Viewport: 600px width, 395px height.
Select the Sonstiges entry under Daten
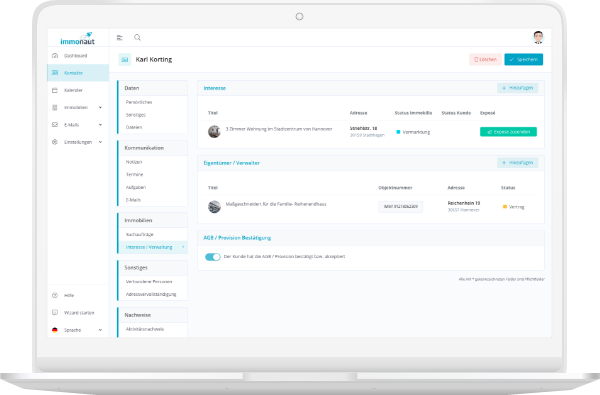136,115
